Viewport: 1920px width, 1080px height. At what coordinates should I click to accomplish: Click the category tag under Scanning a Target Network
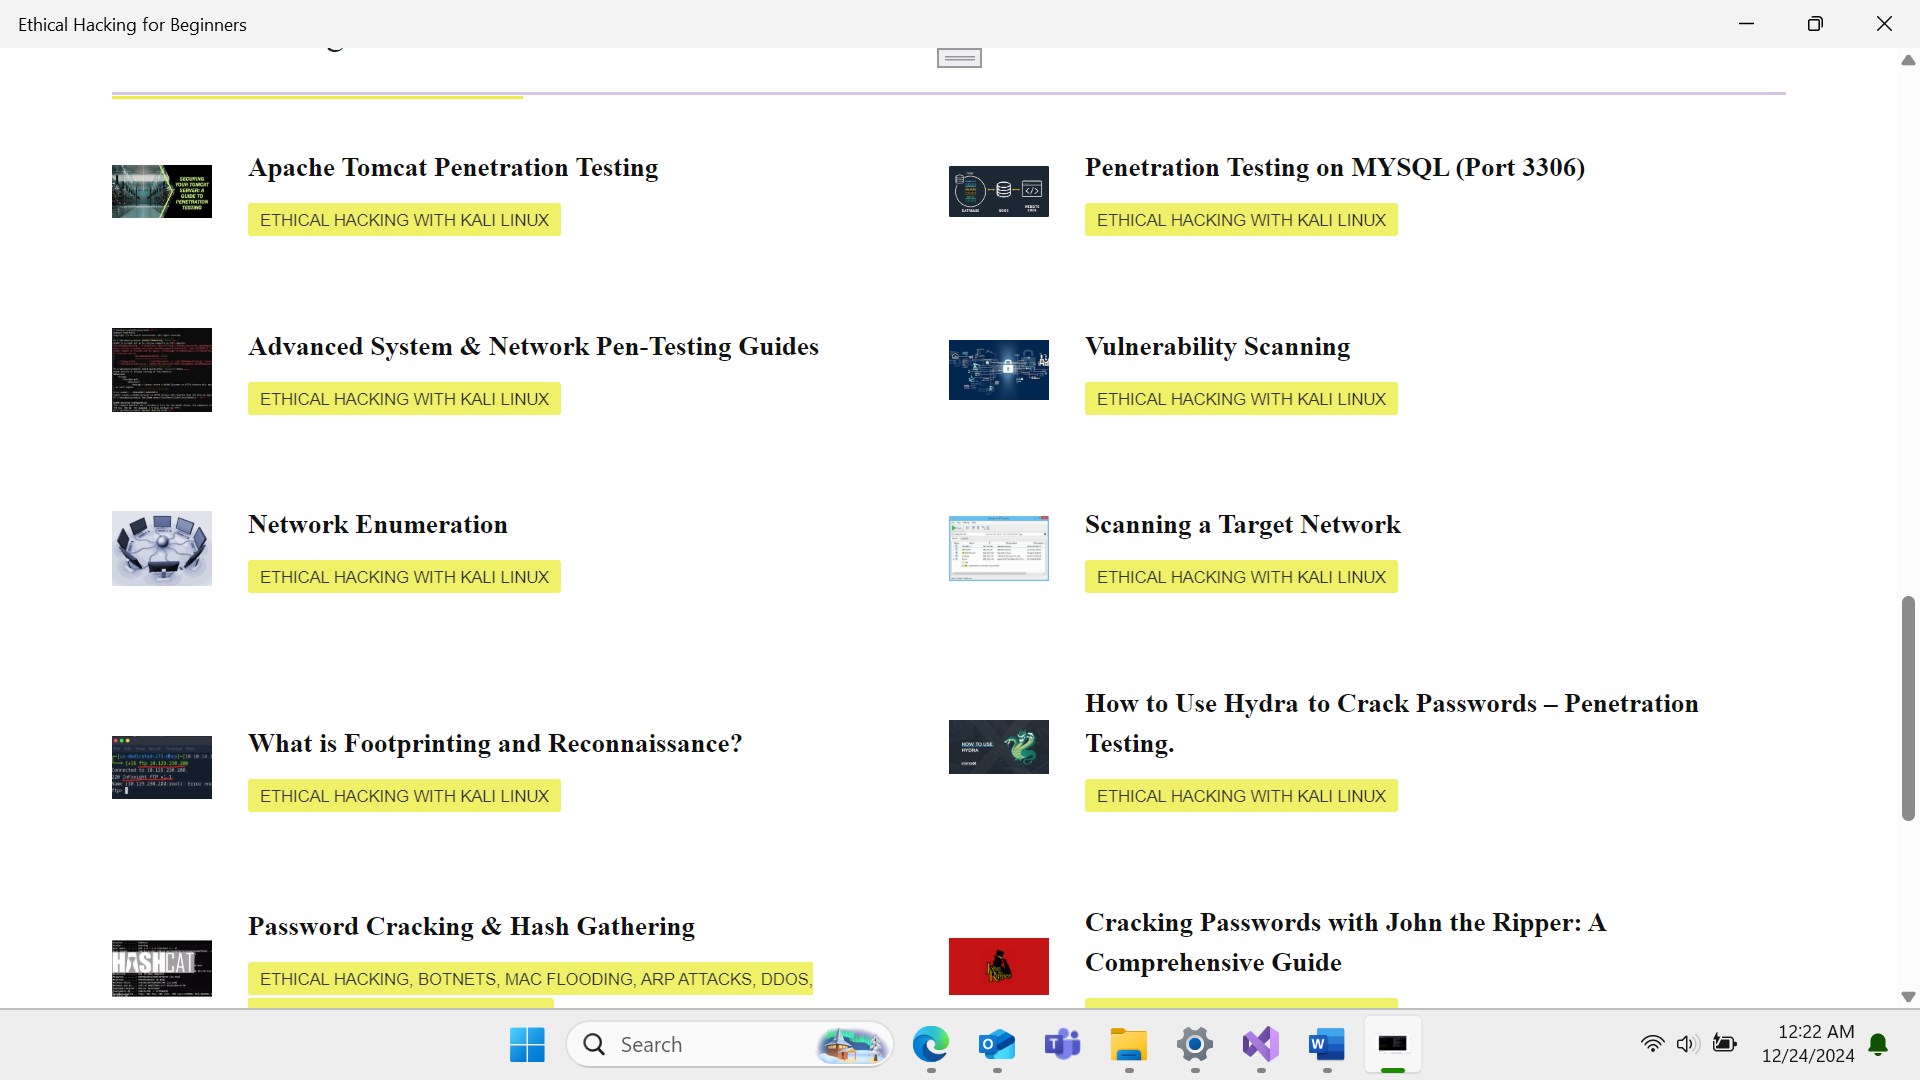(1240, 577)
